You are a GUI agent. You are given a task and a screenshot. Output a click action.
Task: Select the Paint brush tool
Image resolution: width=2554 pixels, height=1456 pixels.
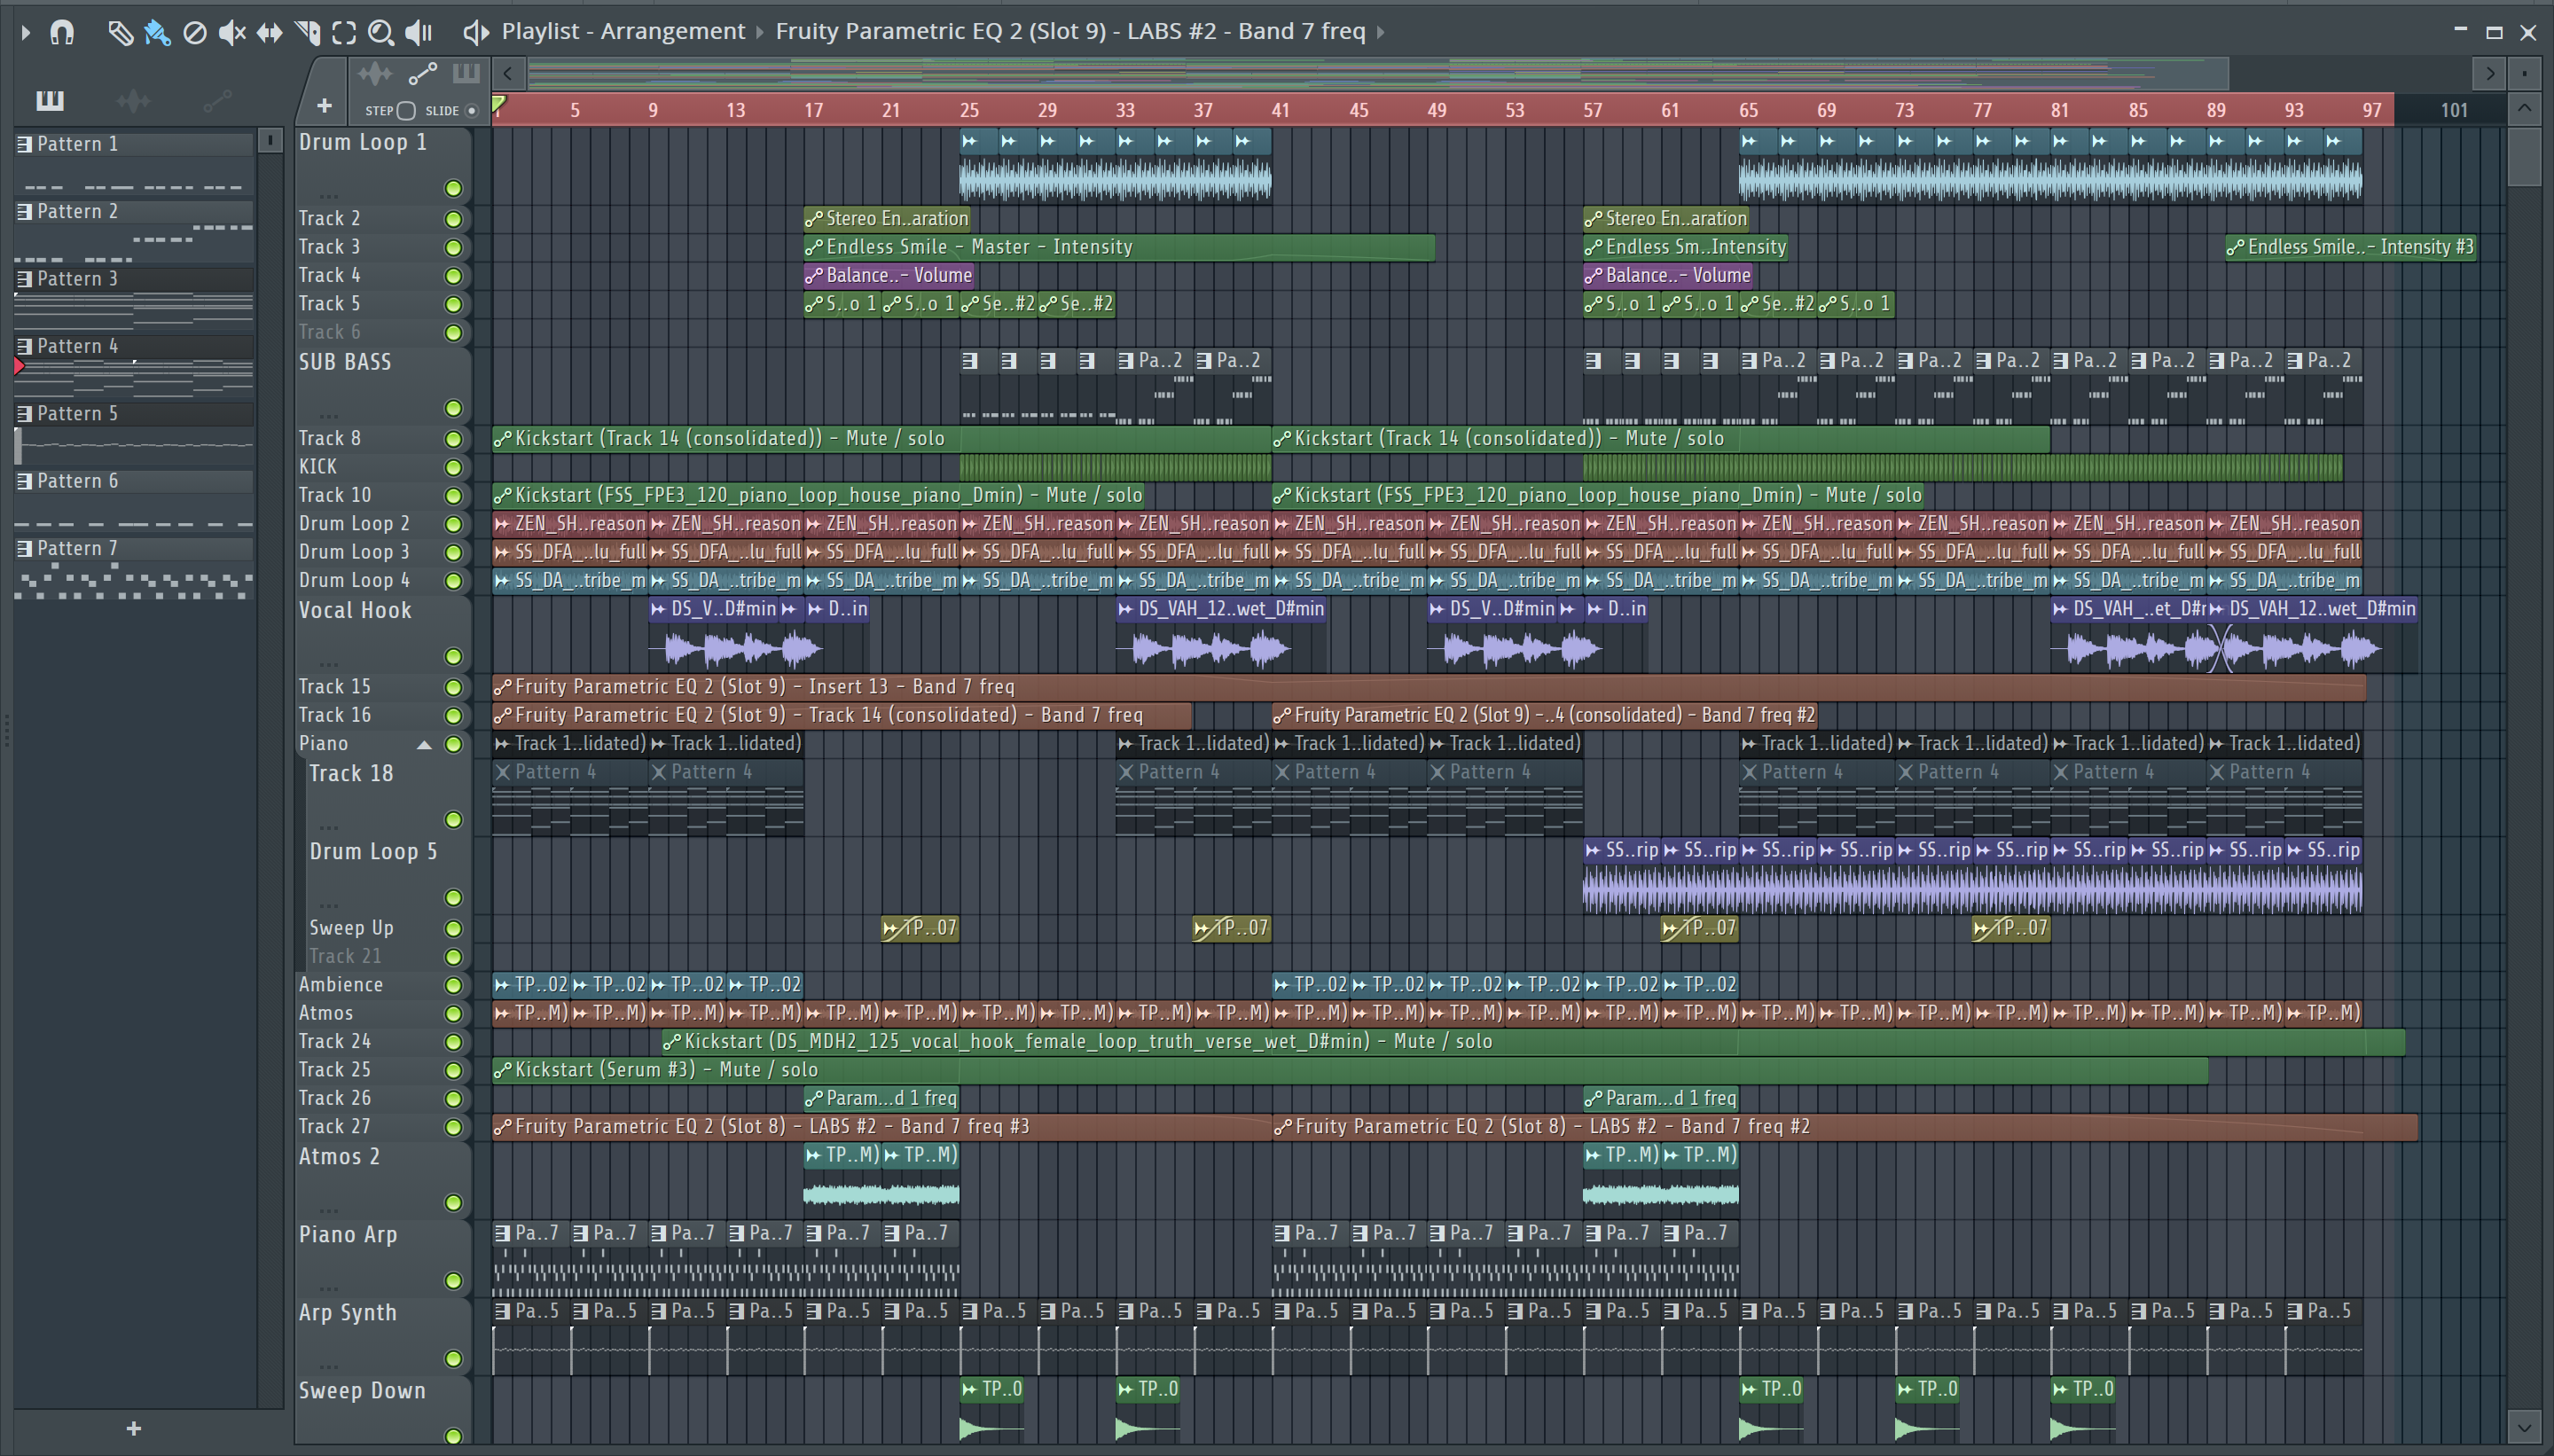click(x=157, y=32)
